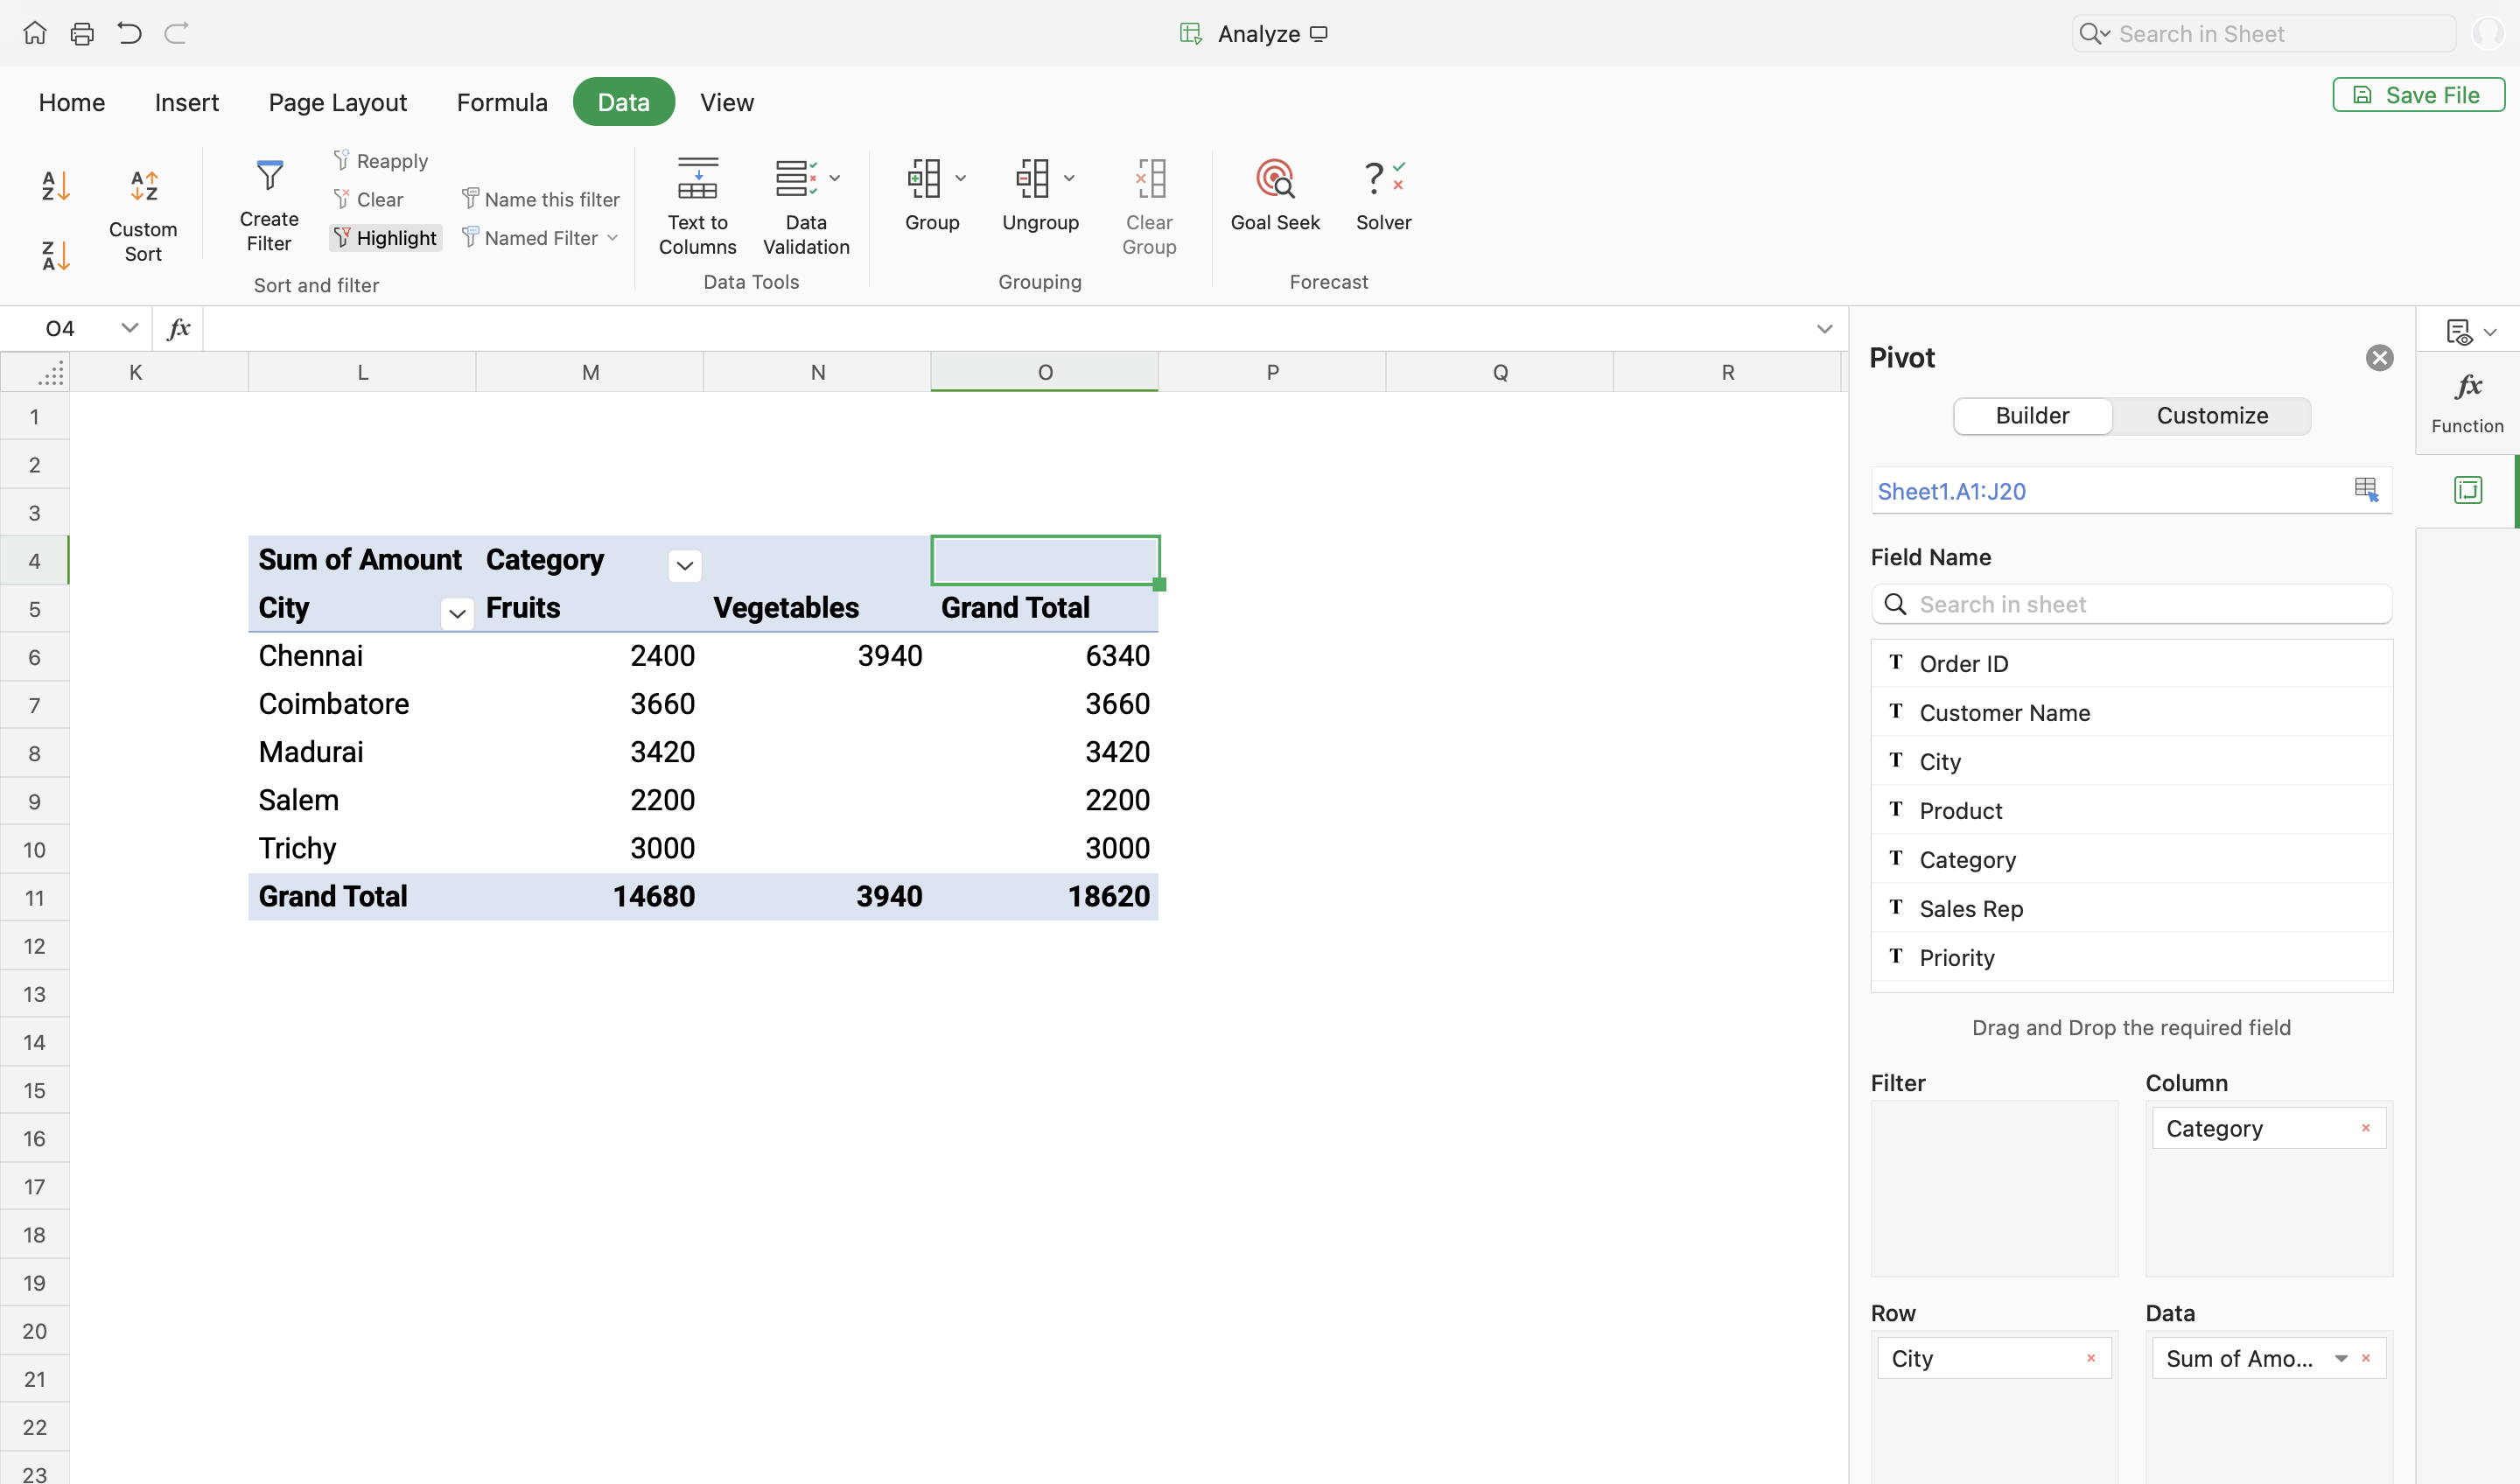Switch to the Customize pivot view

[x=2211, y=416]
